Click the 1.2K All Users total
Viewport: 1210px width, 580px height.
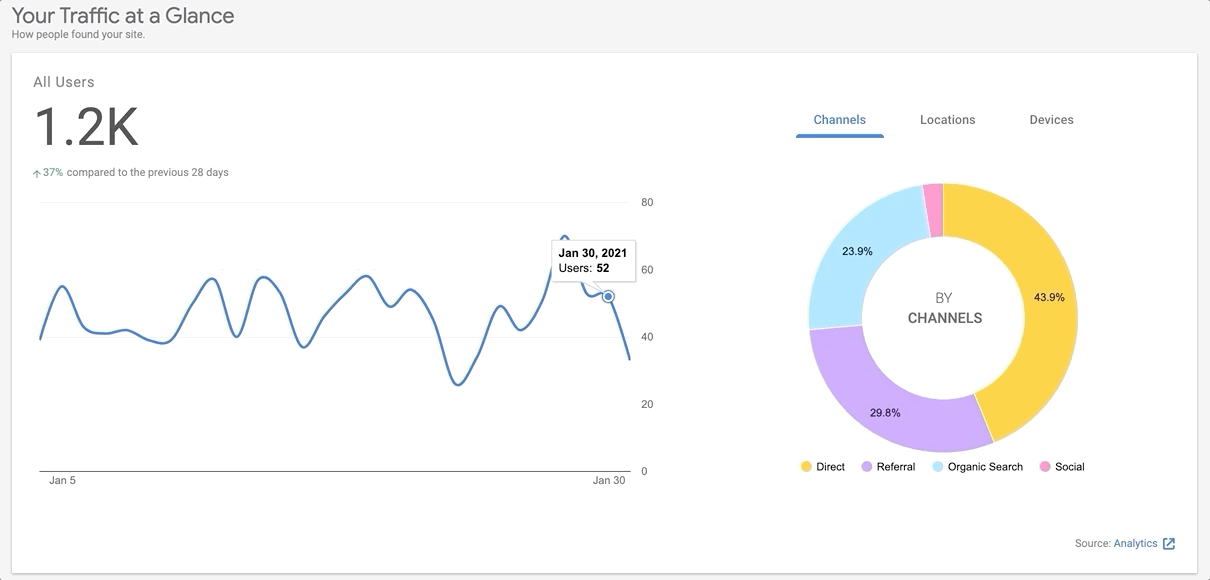point(86,128)
